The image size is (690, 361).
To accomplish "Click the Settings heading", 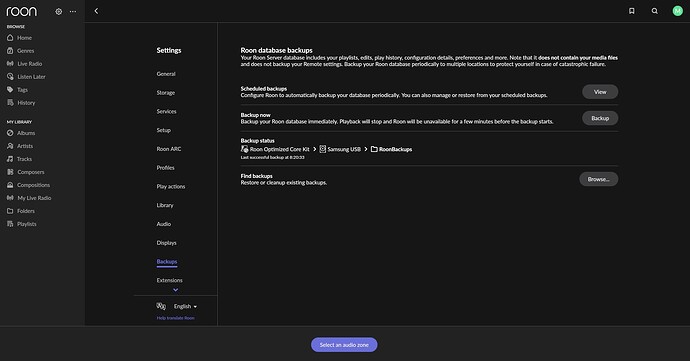I will [169, 50].
